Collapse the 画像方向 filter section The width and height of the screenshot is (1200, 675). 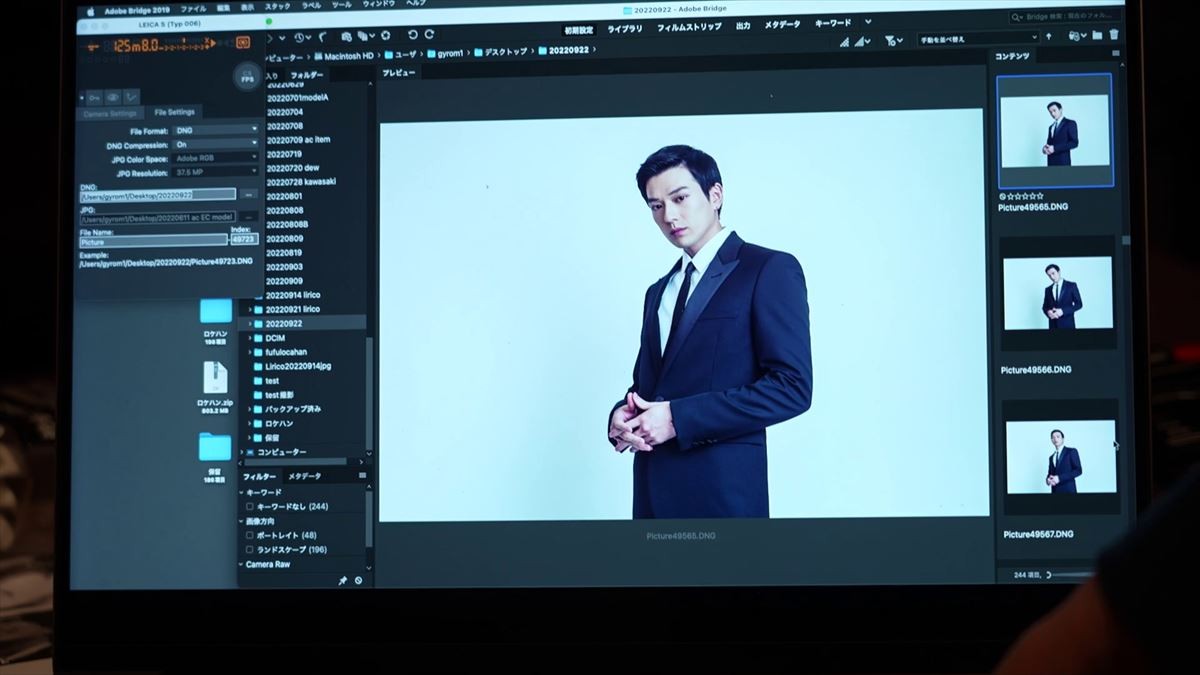(241, 521)
